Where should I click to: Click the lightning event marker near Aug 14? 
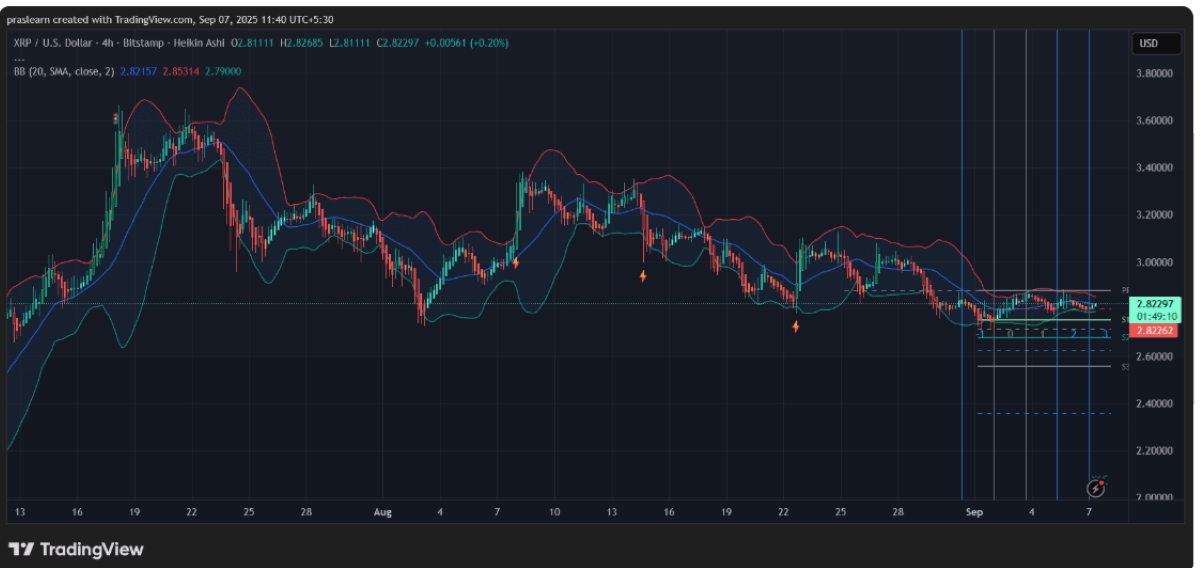tap(643, 275)
